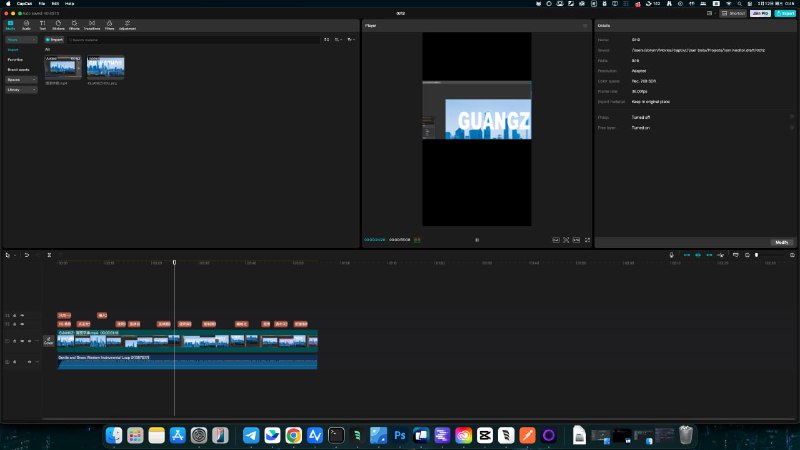The height and width of the screenshot is (450, 800).
Task: Toggle lock on the main video track
Action: [x=15, y=341]
